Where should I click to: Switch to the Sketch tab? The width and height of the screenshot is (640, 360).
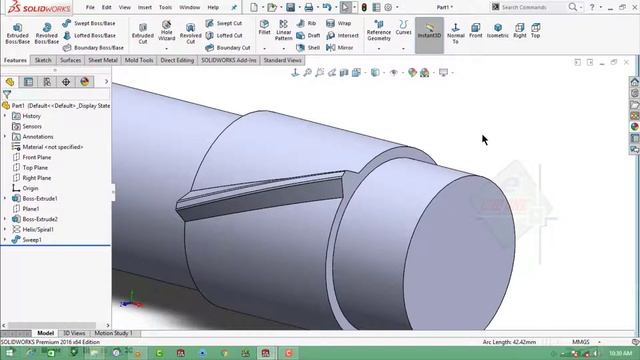point(43,60)
